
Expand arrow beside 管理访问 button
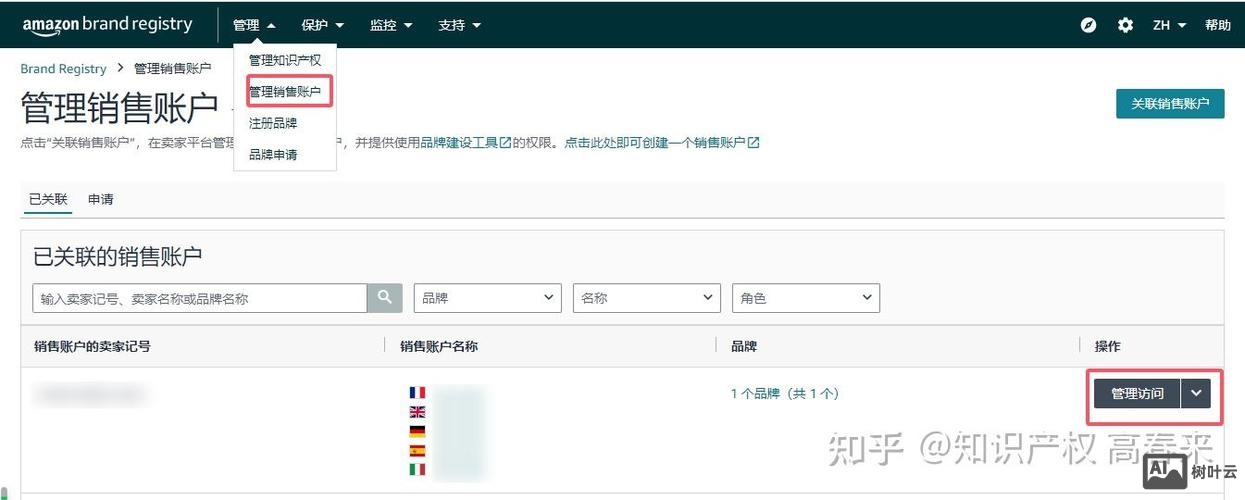point(1196,394)
